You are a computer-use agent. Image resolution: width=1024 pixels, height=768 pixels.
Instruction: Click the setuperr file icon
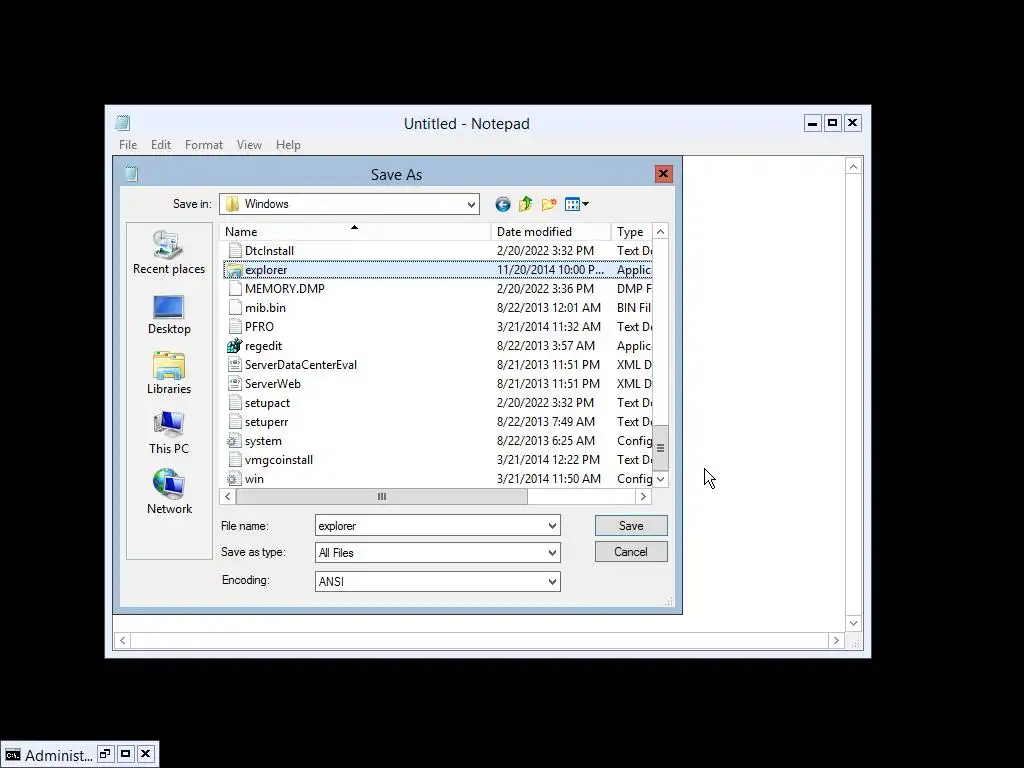234,422
